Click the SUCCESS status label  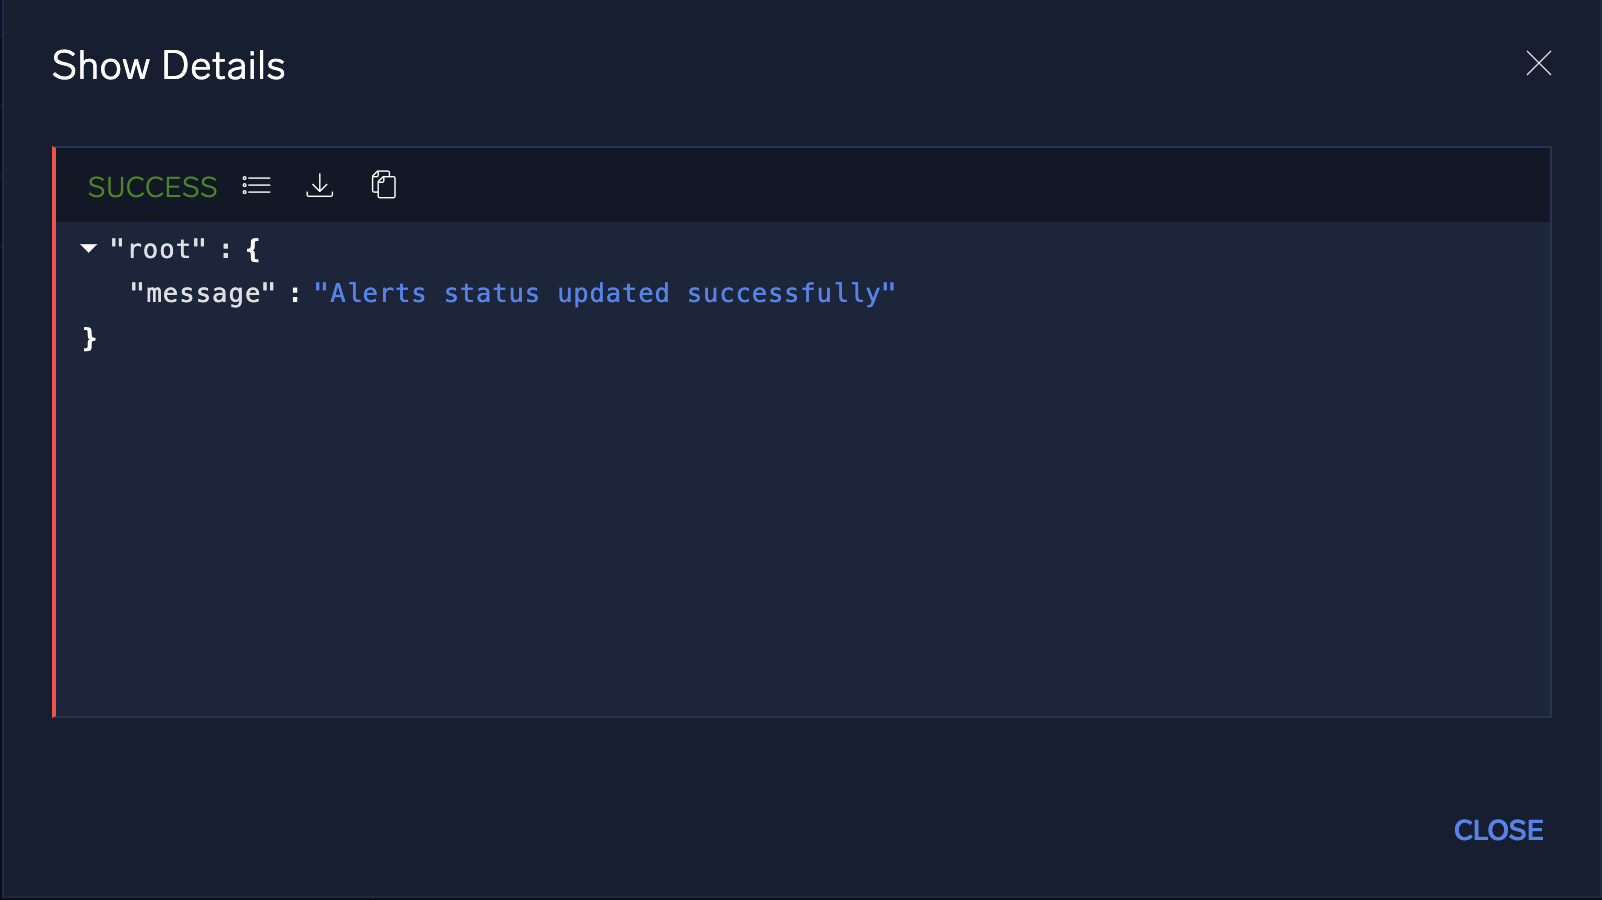click(152, 186)
